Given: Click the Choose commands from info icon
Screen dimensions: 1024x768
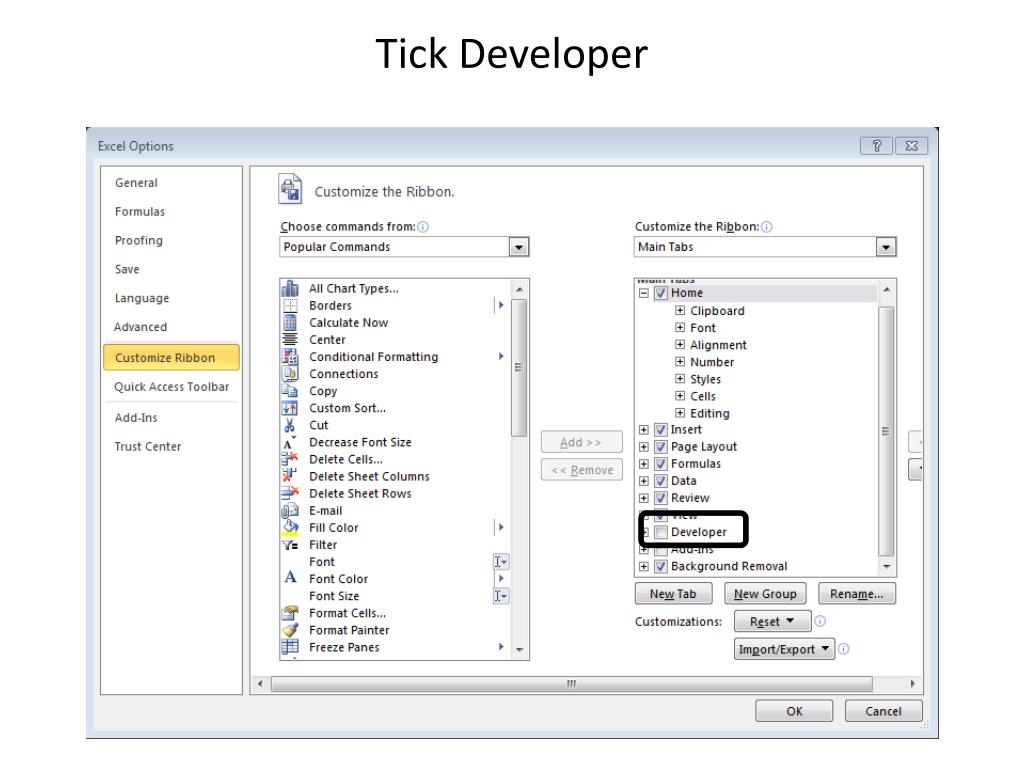Looking at the screenshot, I should [x=423, y=227].
